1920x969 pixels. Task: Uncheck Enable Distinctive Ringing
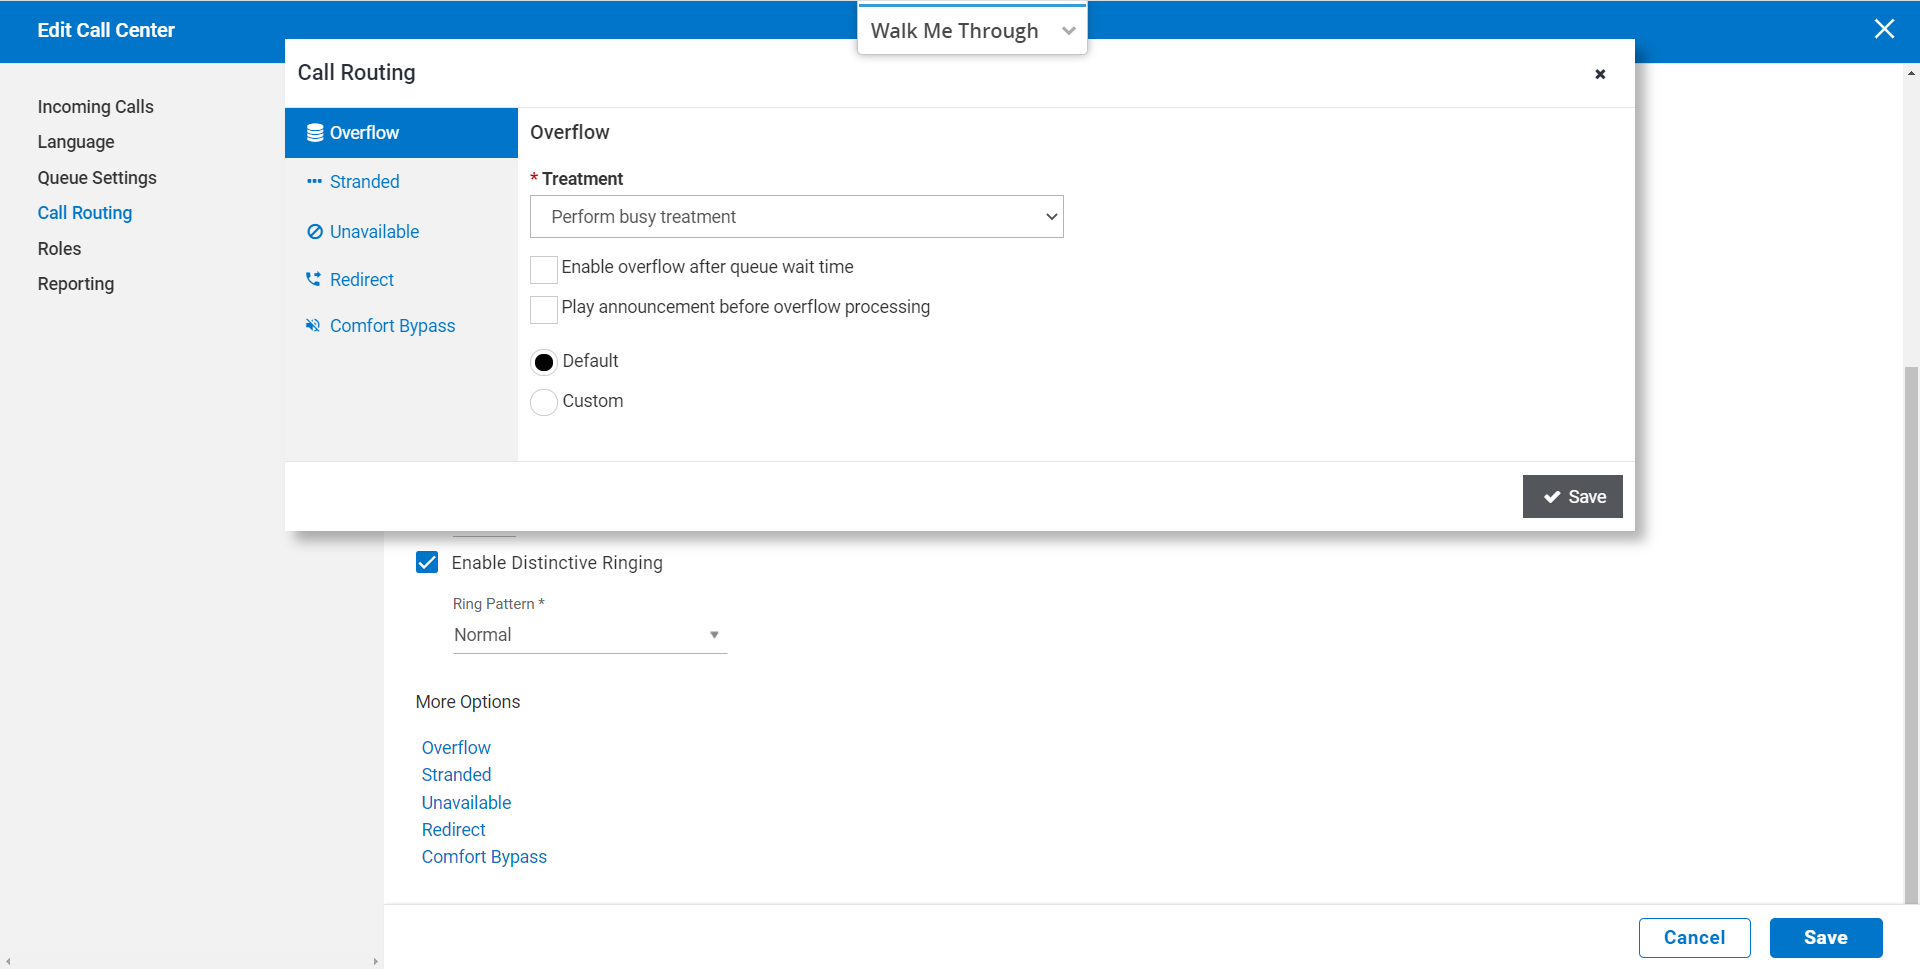pos(427,562)
